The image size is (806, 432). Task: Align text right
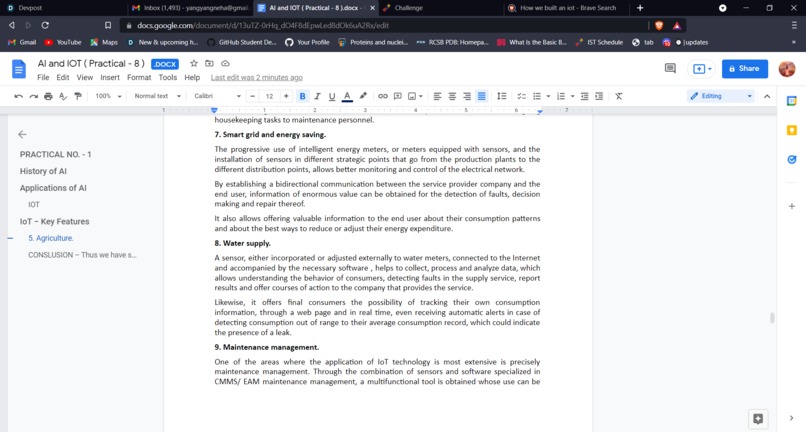coord(467,96)
